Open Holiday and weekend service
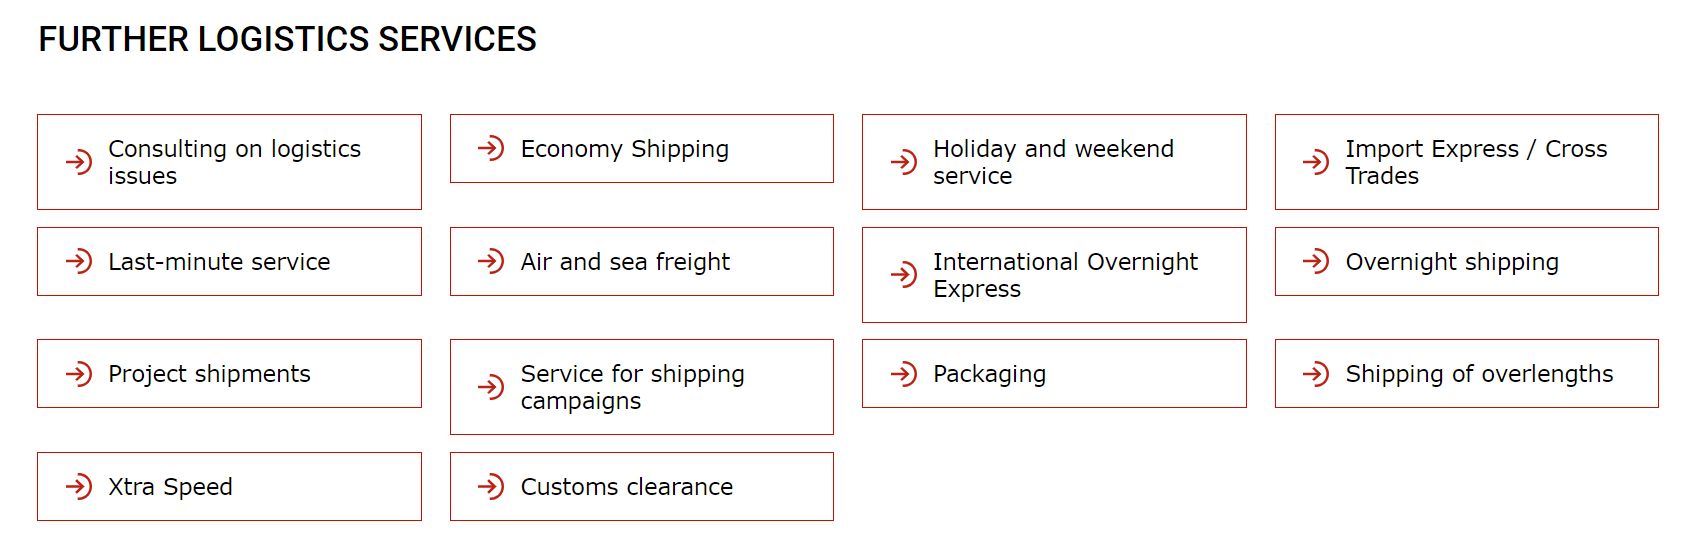Image resolution: width=1693 pixels, height=550 pixels. pos(1054,162)
